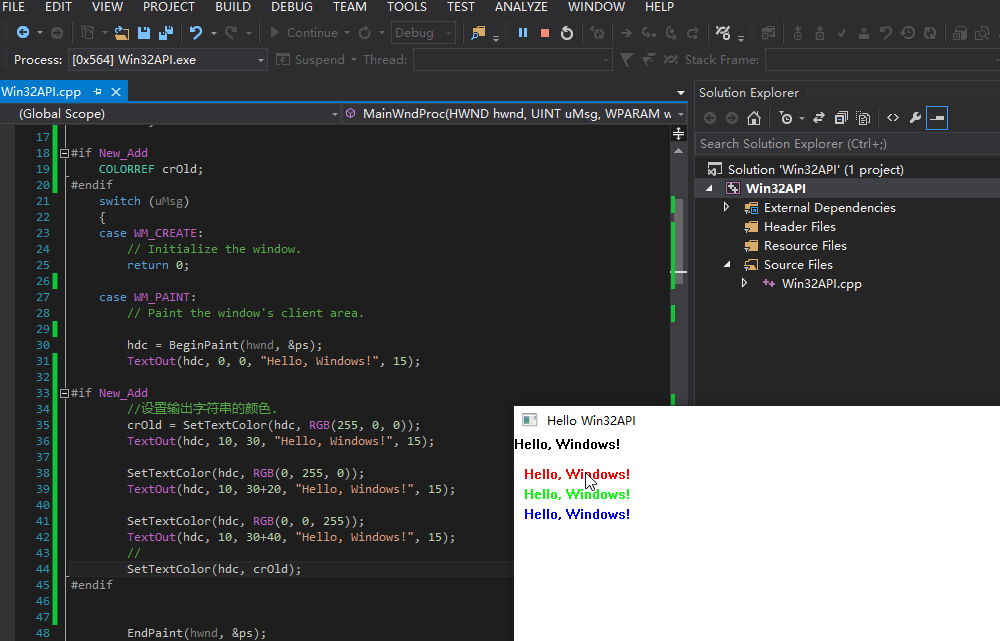Click the Collapse All icon in Solution Explorer
The height and width of the screenshot is (641, 1000).
pos(841,117)
